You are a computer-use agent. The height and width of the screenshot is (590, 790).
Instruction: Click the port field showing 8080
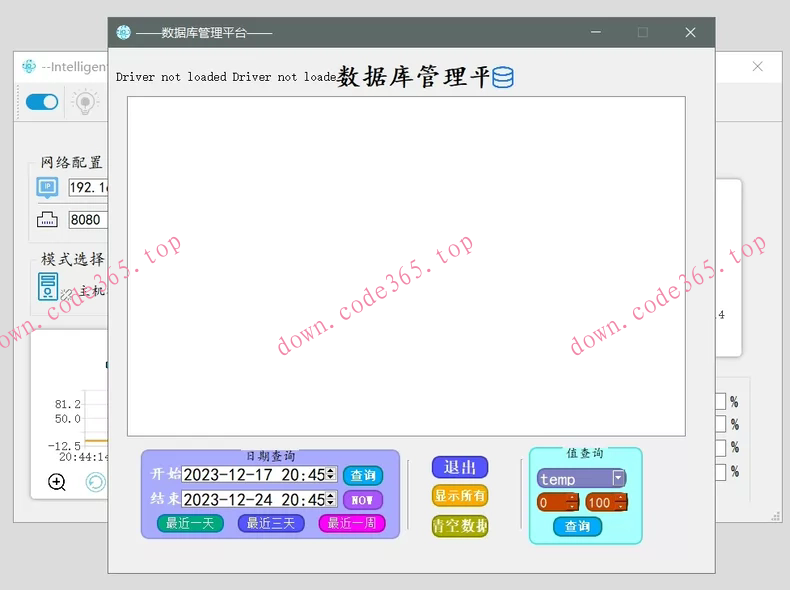pyautogui.click(x=88, y=220)
